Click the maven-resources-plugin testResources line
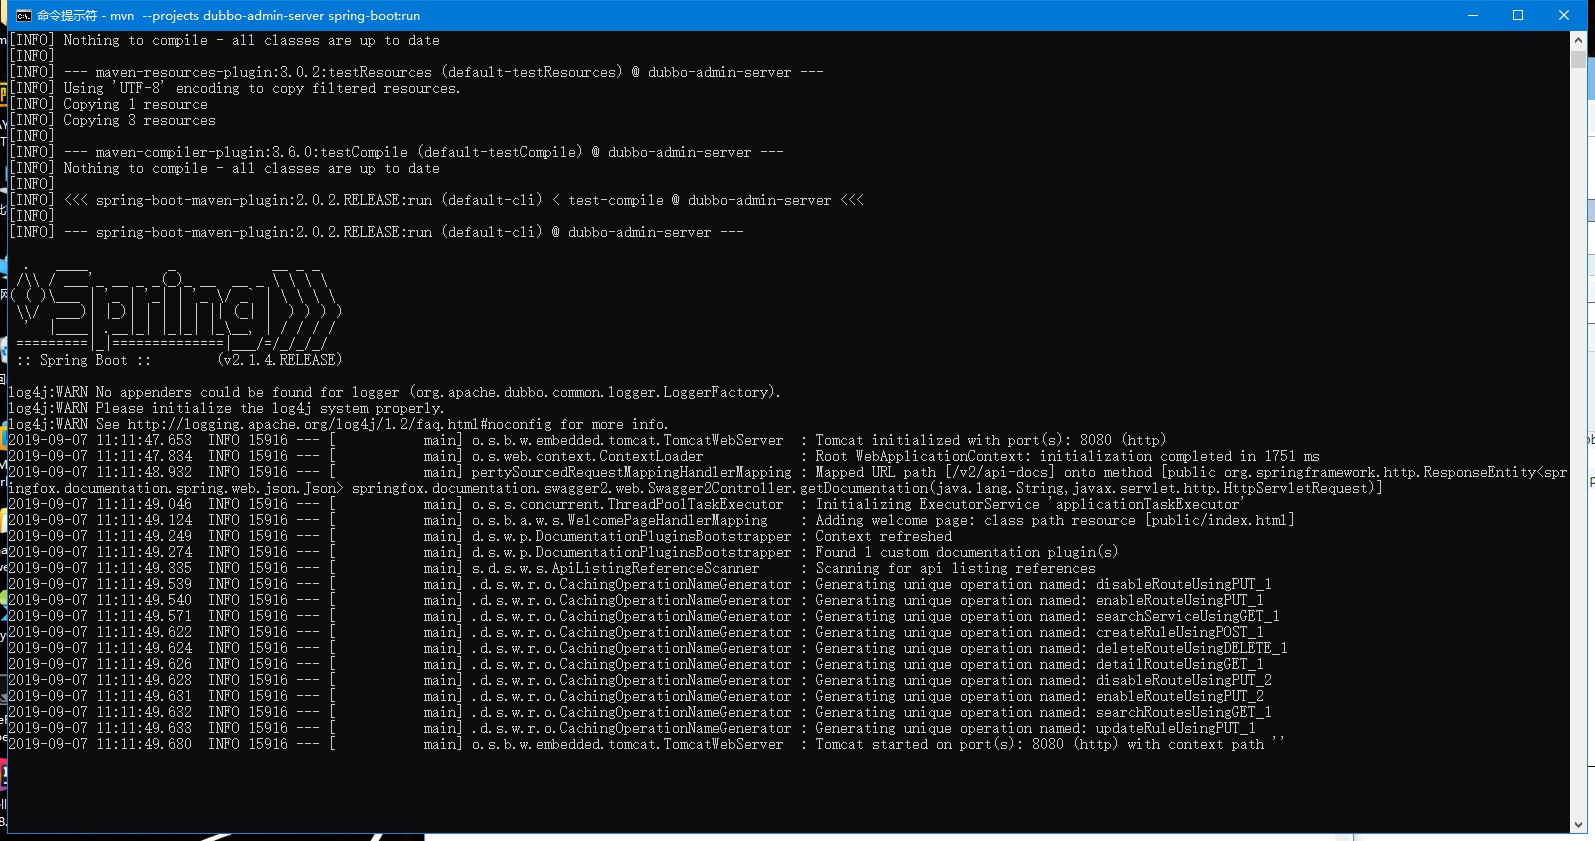The width and height of the screenshot is (1595, 841). pos(416,72)
